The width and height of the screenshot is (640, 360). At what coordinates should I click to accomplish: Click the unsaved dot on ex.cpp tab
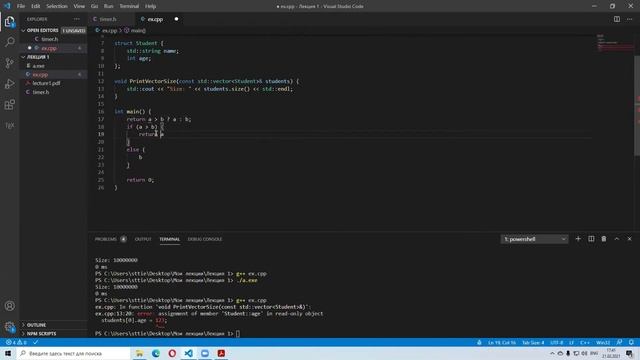coord(176,19)
